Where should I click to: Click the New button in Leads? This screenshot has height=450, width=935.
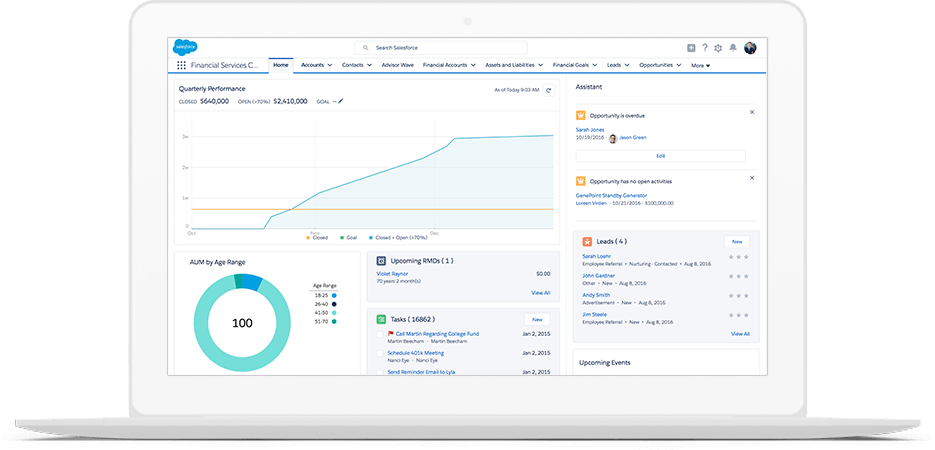point(736,241)
